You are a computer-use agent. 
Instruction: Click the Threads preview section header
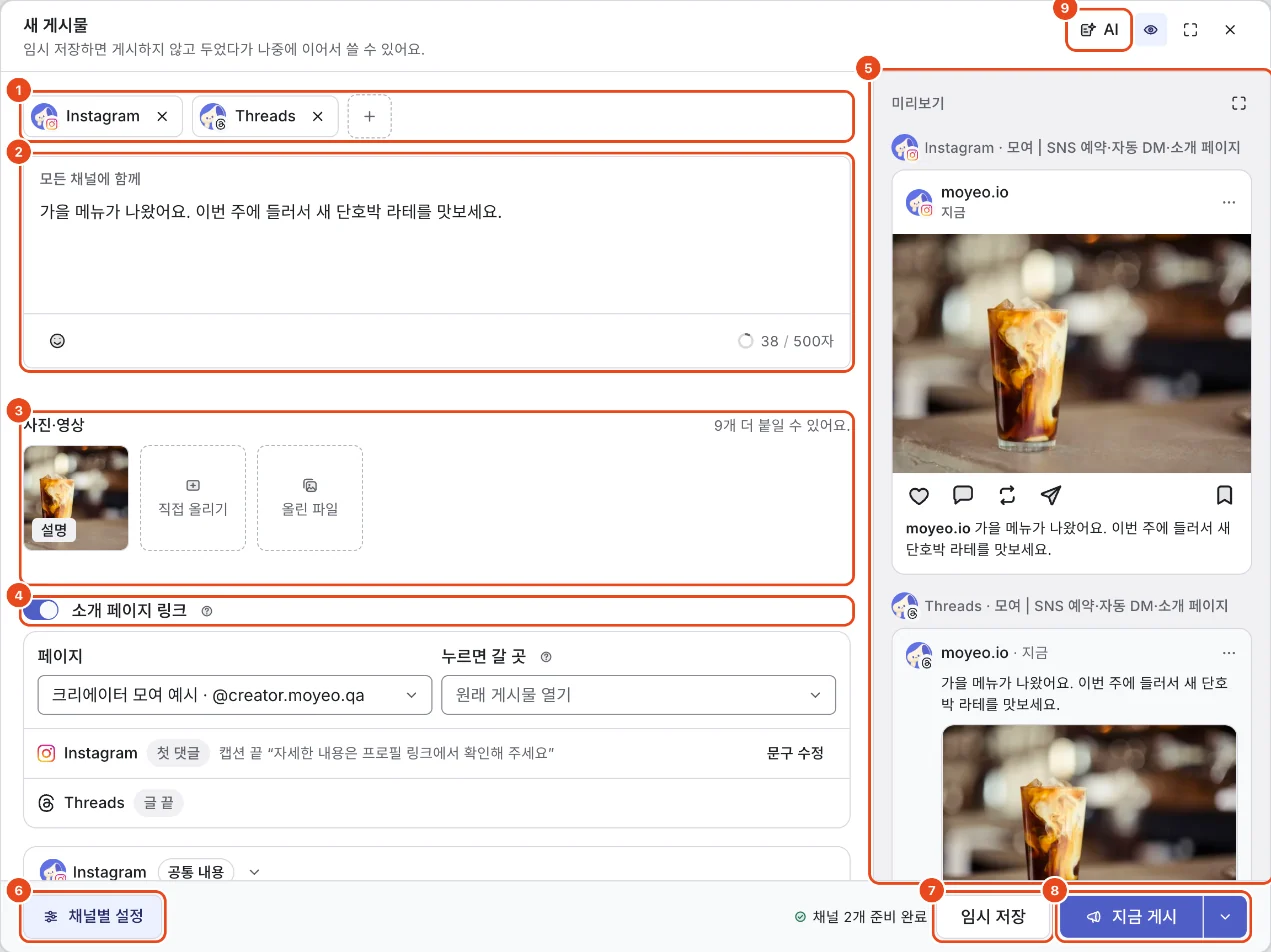1060,606
